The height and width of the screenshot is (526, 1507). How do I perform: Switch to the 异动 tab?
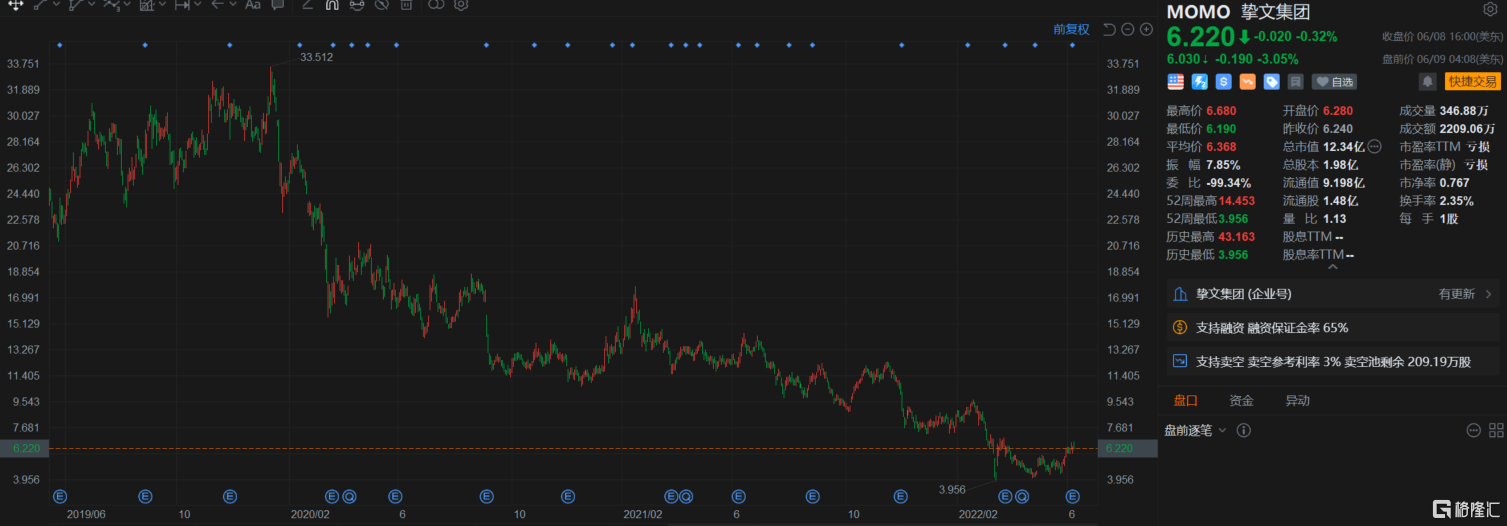(x=1297, y=401)
